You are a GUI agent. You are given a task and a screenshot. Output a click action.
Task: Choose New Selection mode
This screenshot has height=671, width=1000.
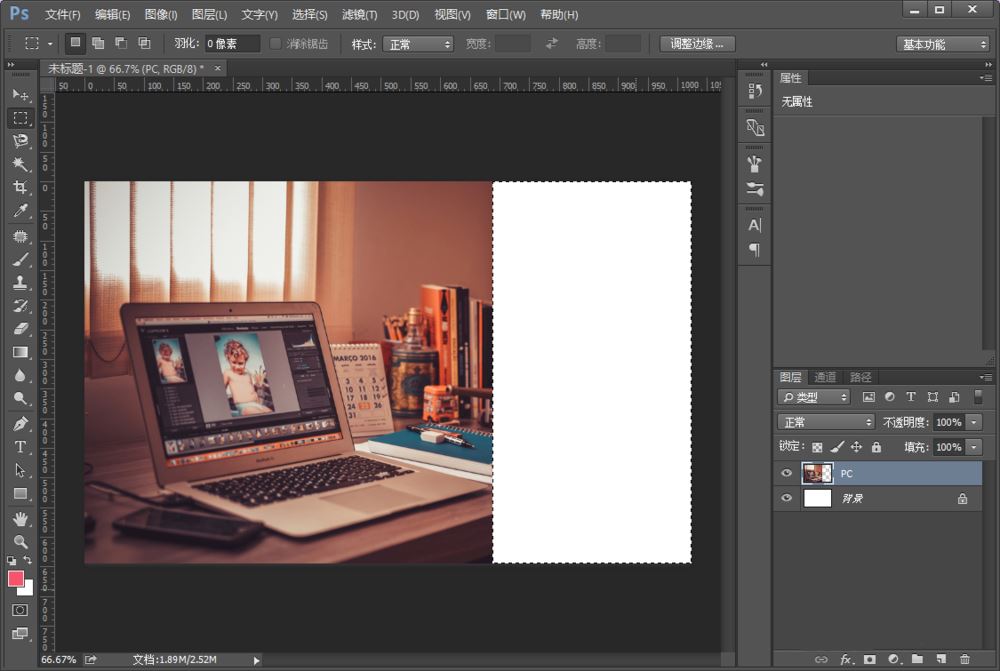click(75, 43)
